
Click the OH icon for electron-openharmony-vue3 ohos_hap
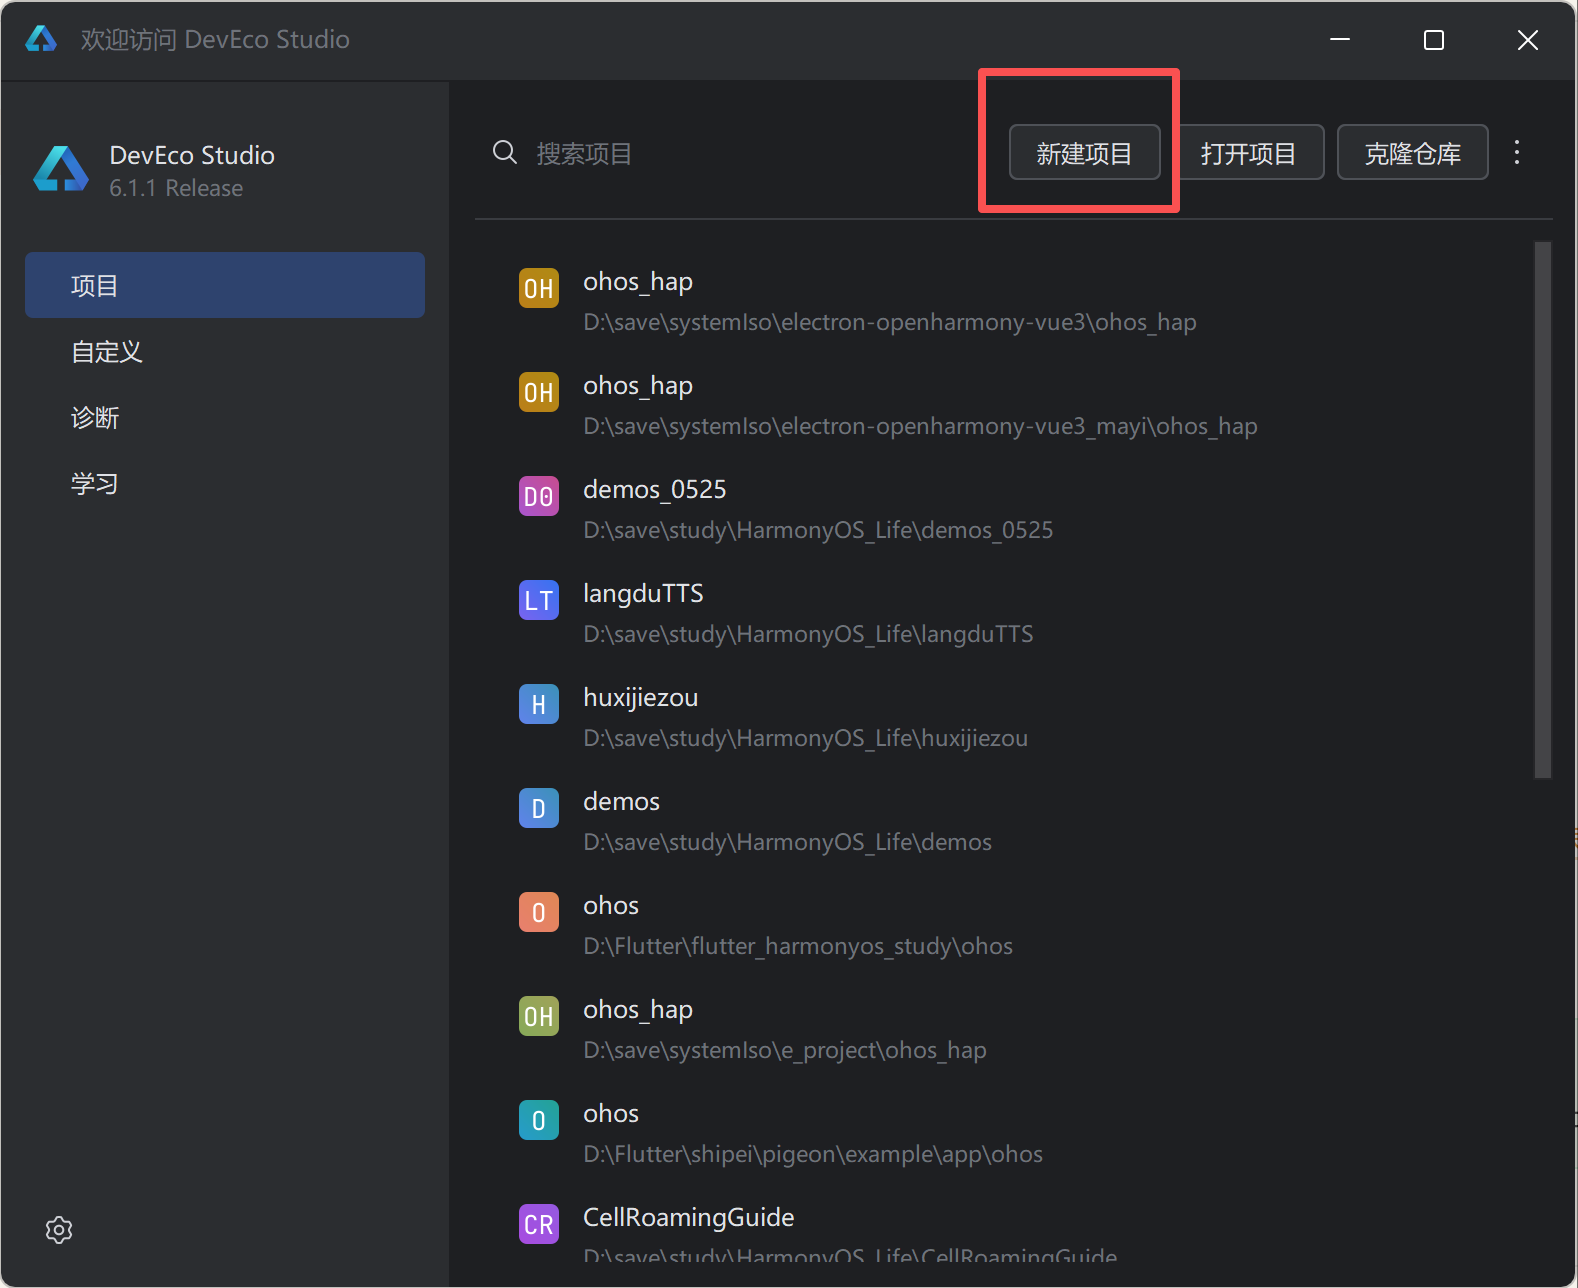tap(539, 288)
